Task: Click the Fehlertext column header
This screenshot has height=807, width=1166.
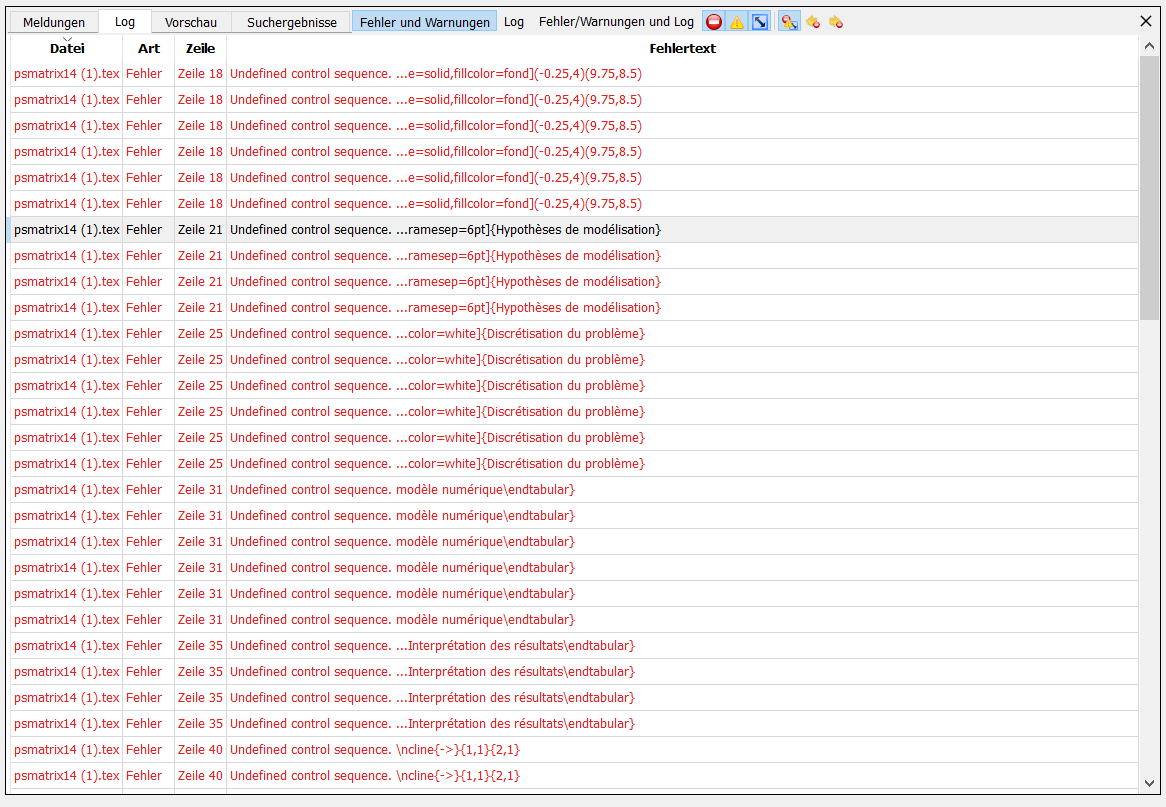Action: click(682, 48)
